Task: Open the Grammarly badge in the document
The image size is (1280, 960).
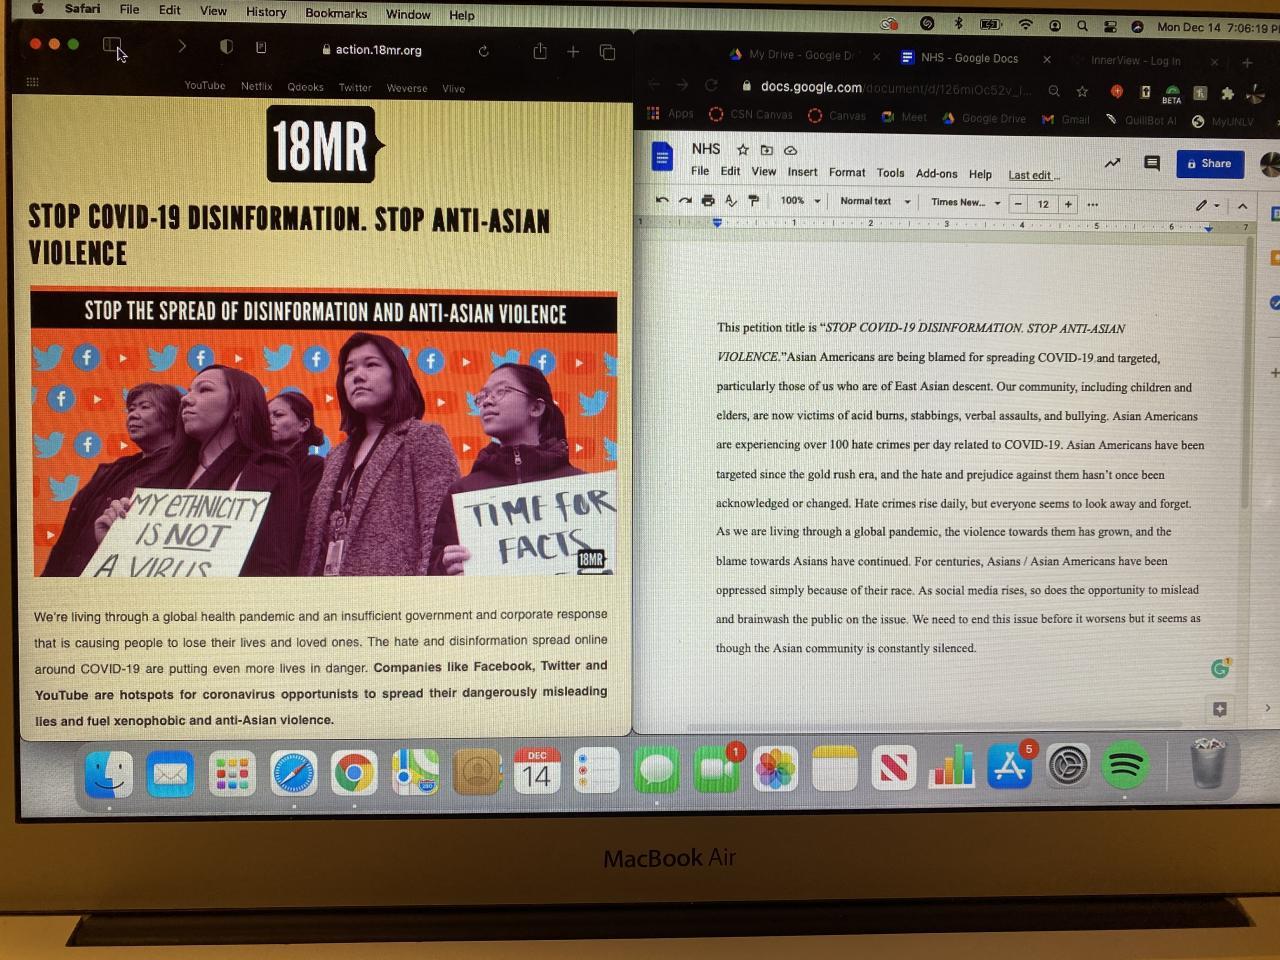Action: point(1220,668)
